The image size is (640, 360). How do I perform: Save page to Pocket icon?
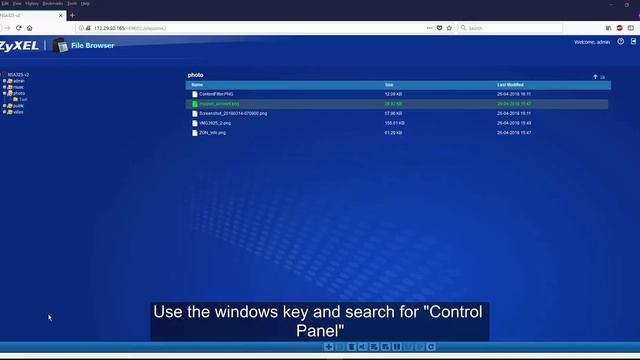click(439, 28)
